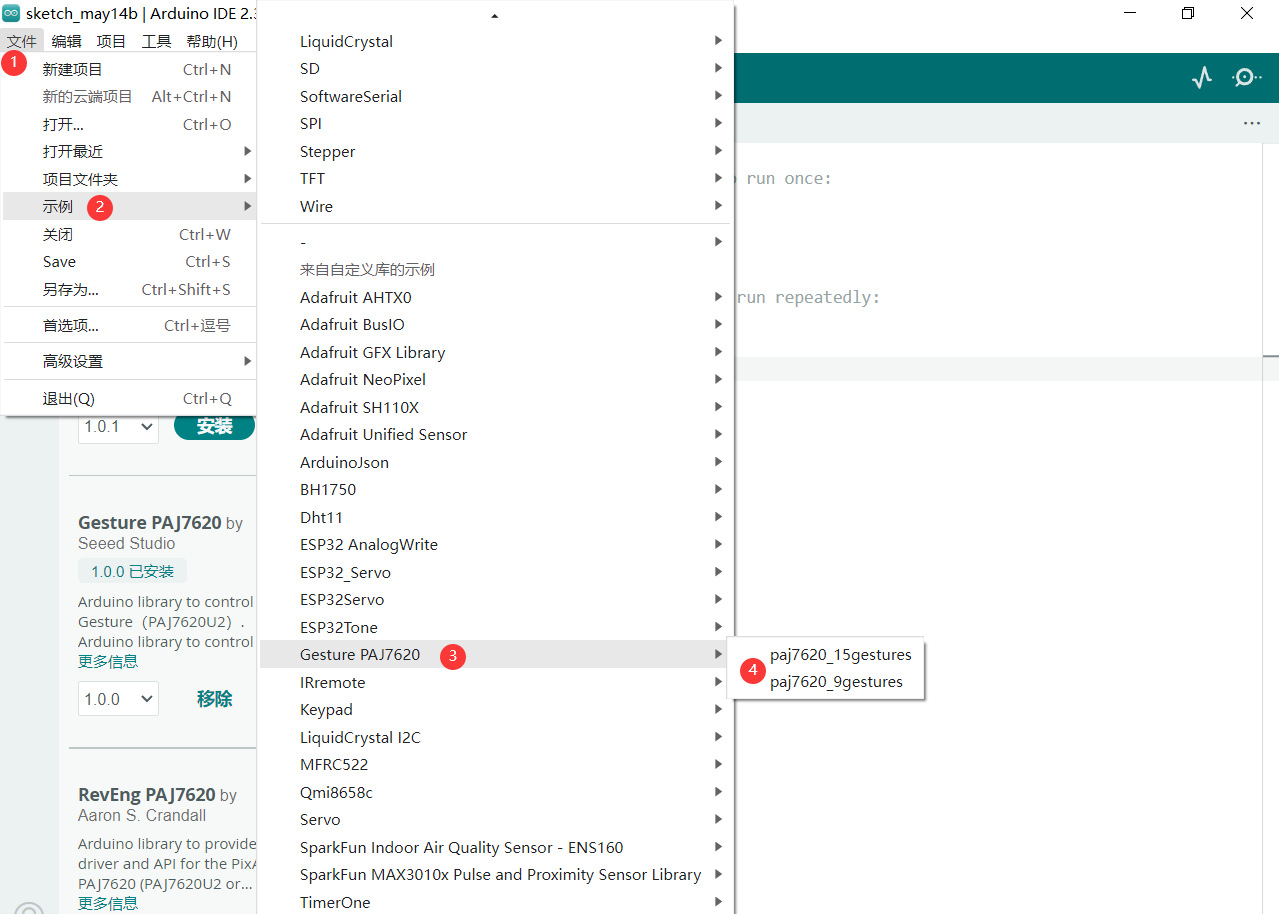Open the 帮助(H) menu

pos(212,41)
